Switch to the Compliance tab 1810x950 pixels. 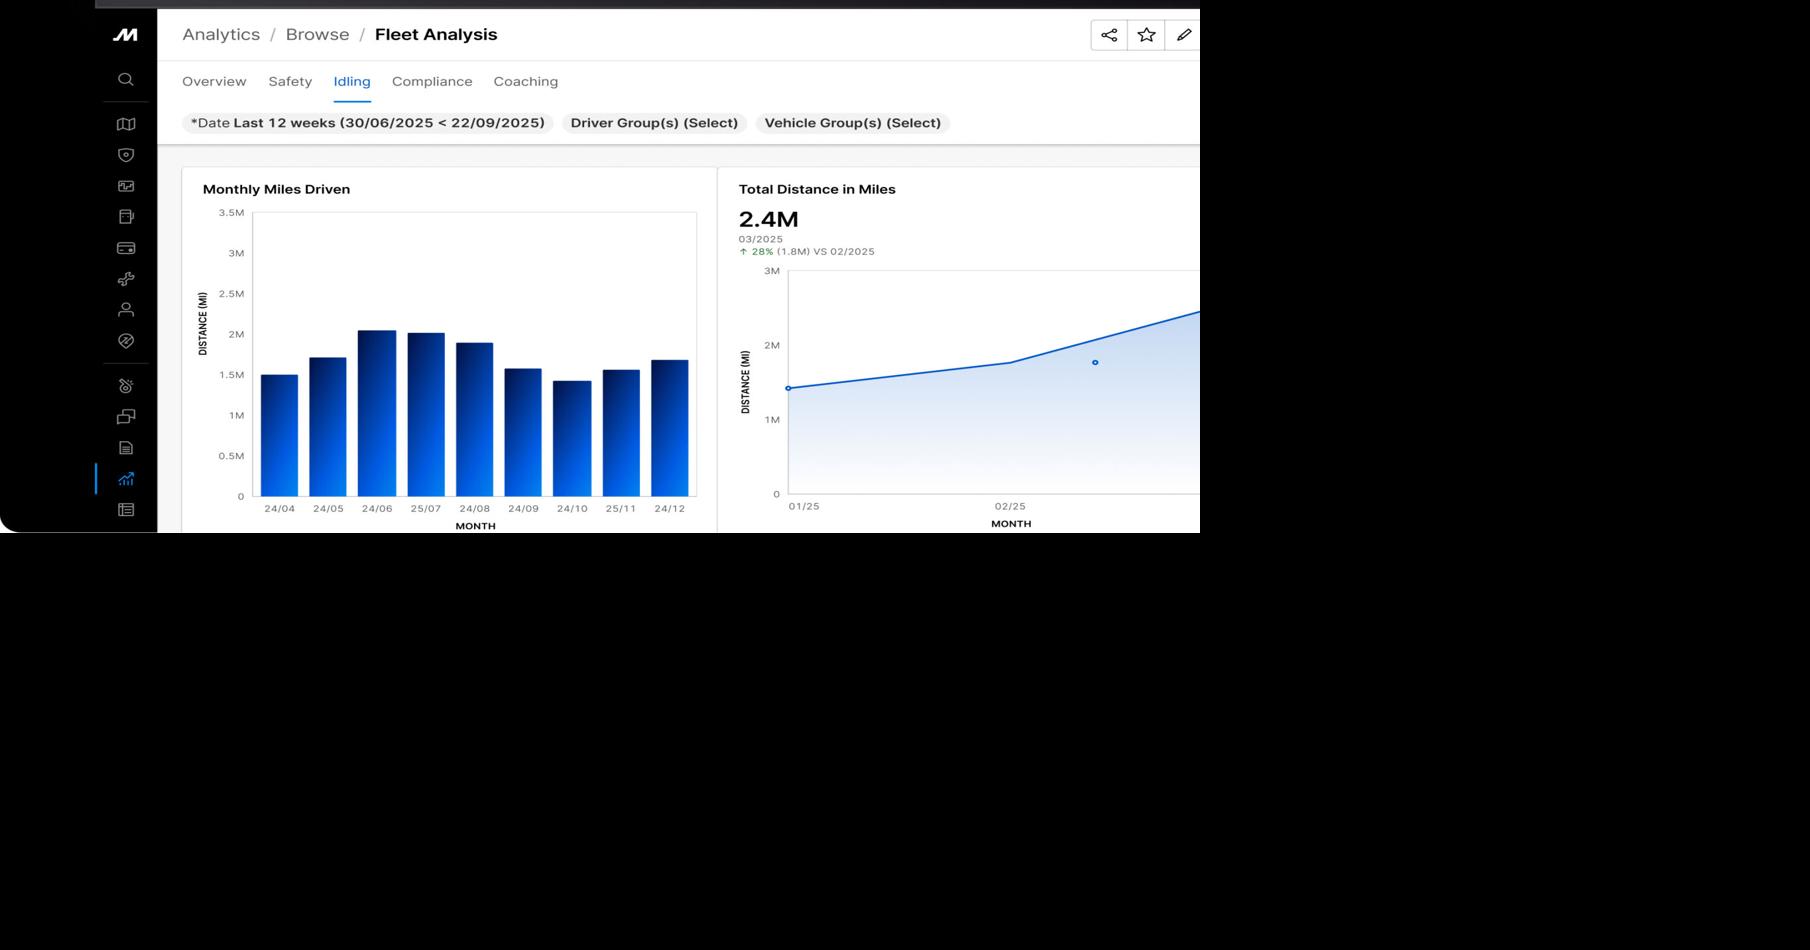[x=432, y=81]
